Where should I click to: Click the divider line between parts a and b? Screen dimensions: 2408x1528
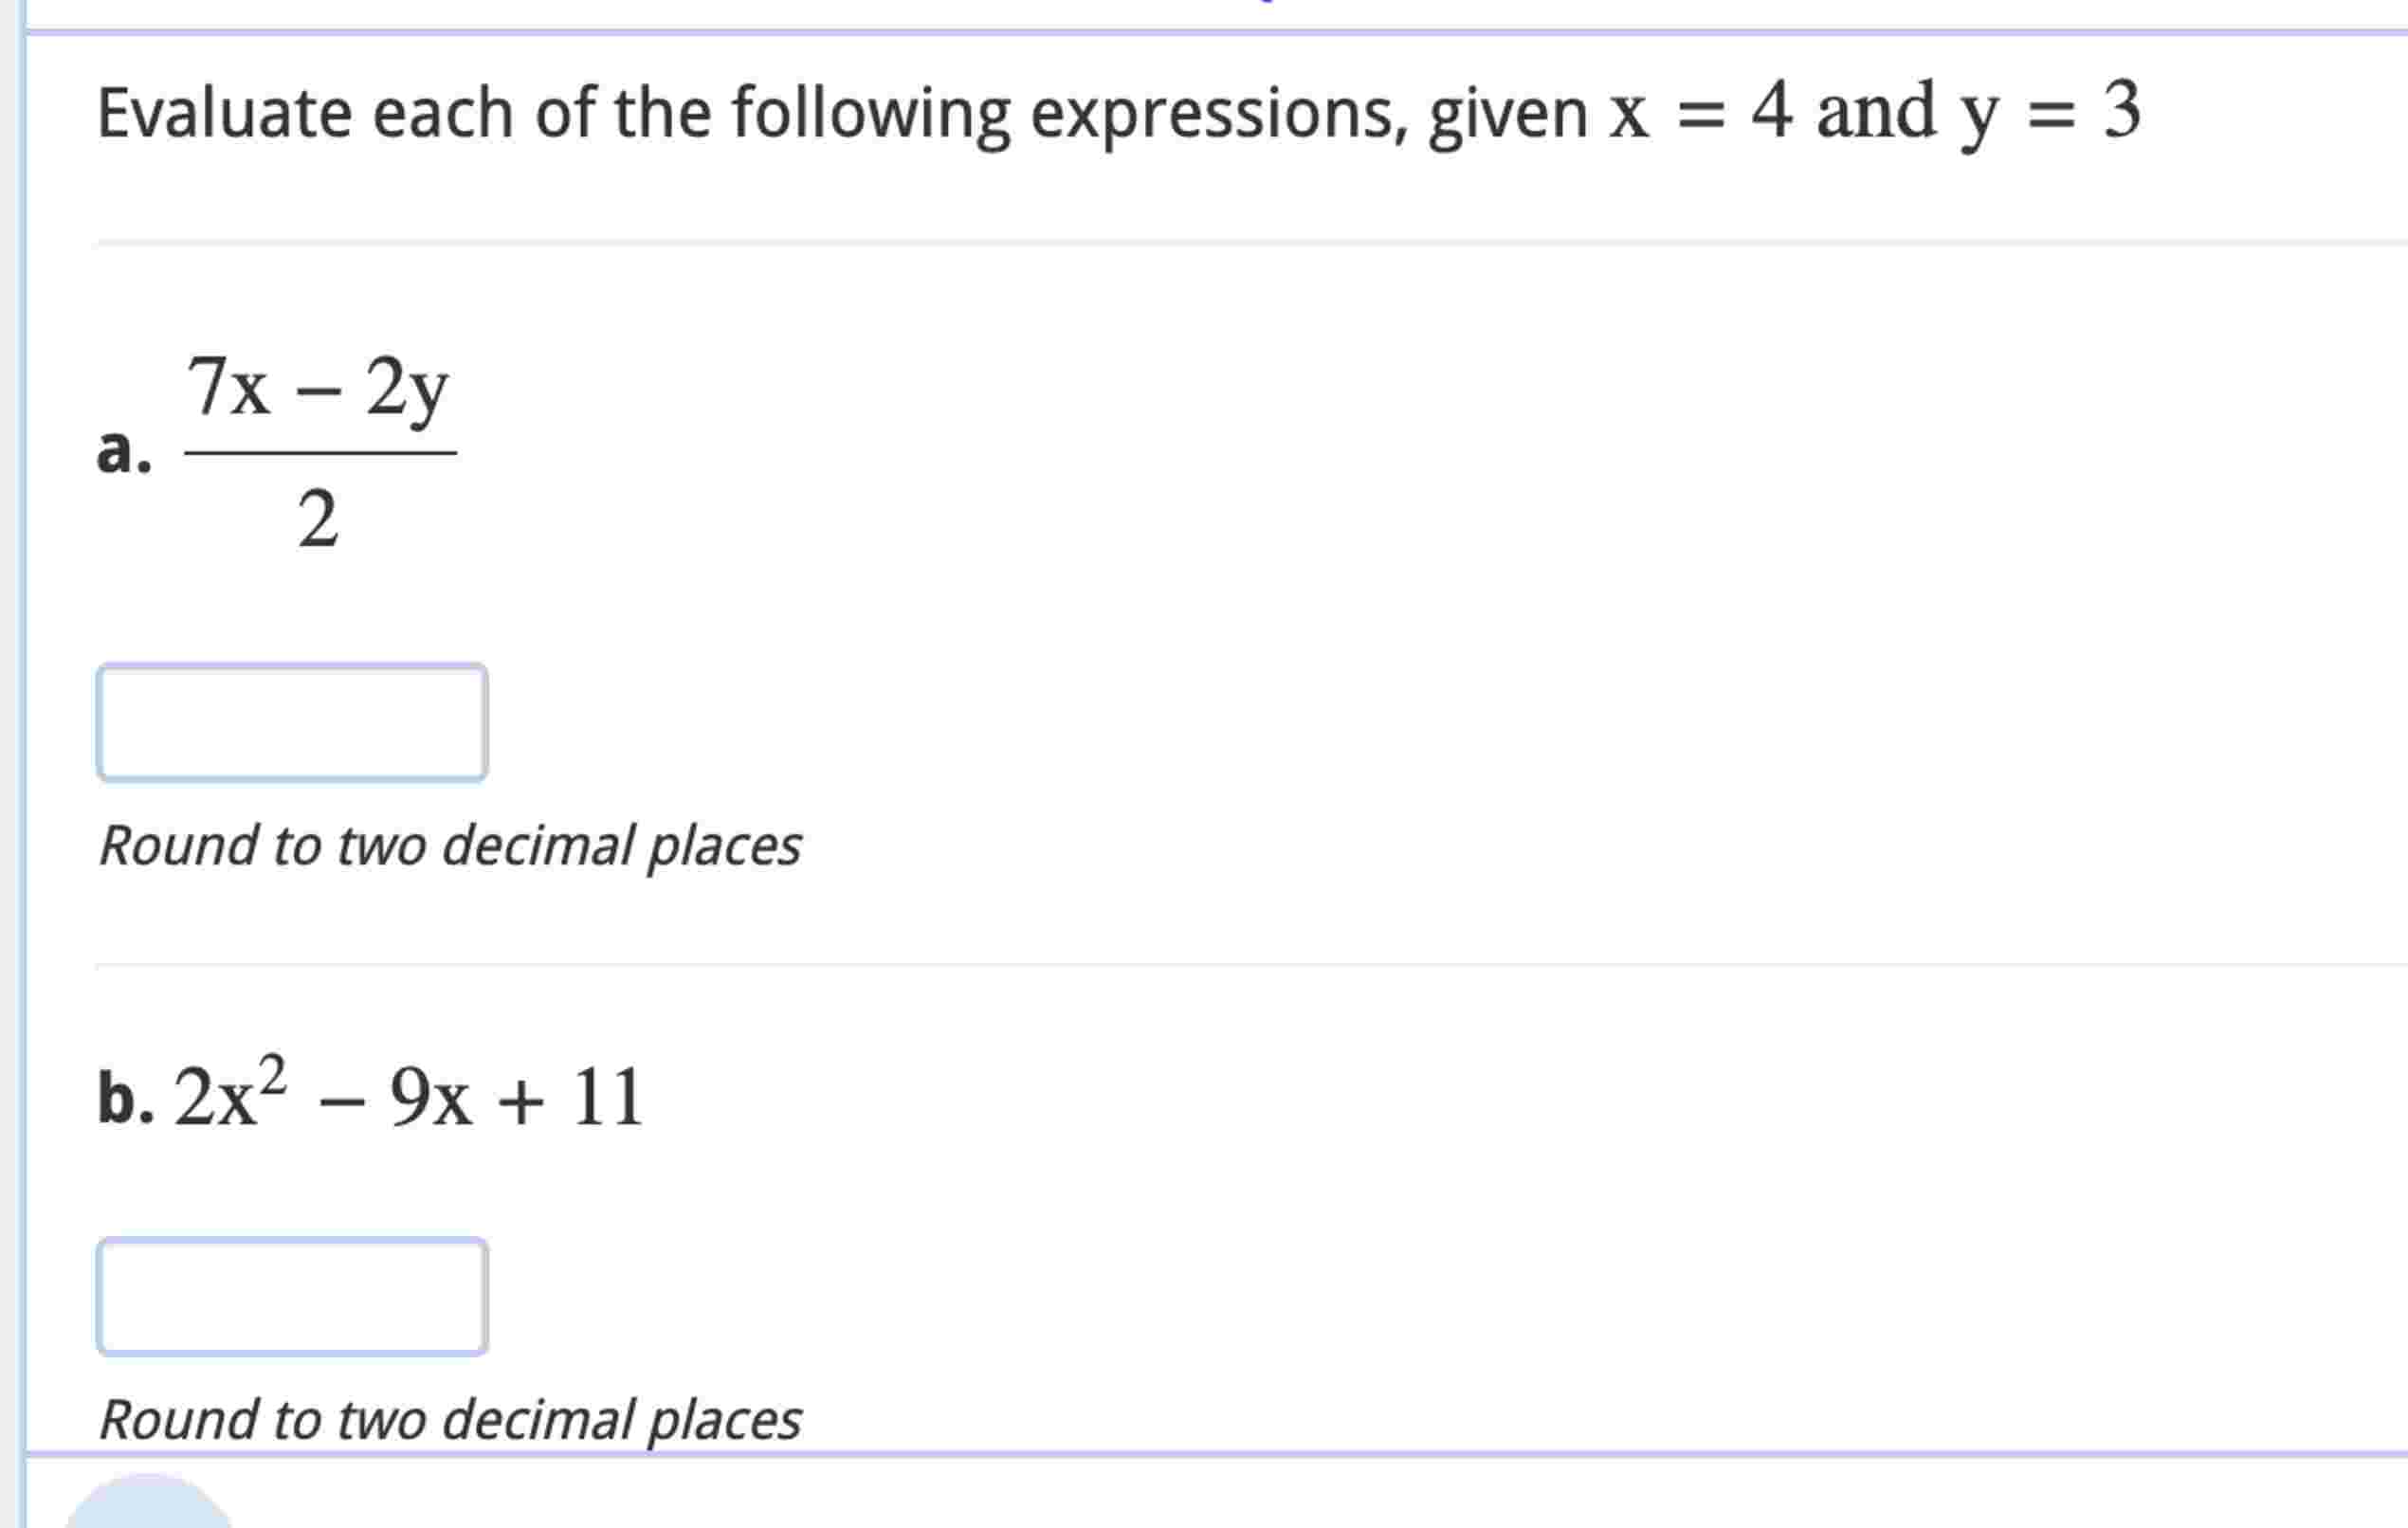point(1200,965)
